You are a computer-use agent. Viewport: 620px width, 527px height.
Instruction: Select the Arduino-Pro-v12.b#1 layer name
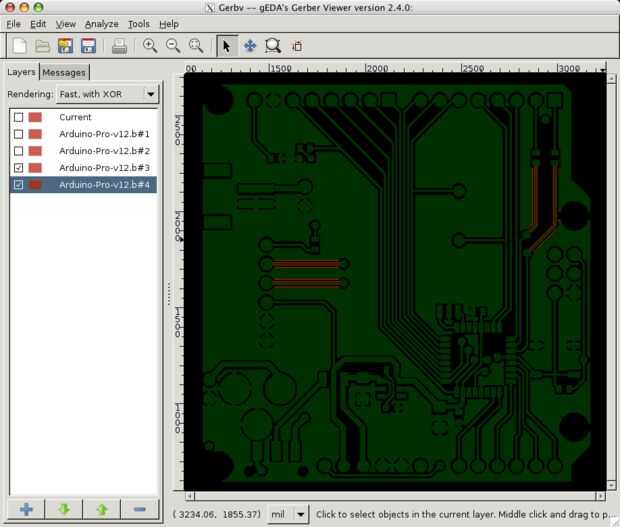click(104, 134)
